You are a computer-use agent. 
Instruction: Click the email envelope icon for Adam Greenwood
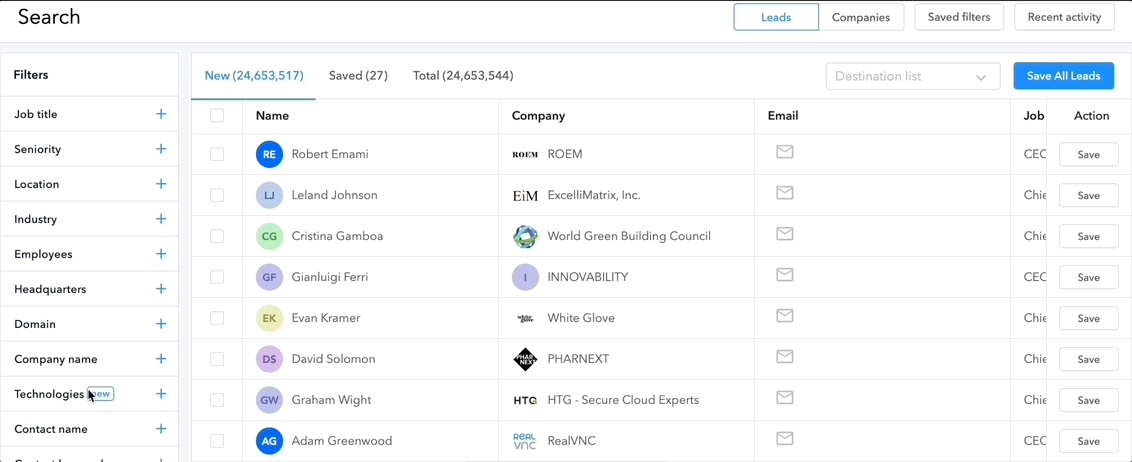pyautogui.click(x=785, y=439)
